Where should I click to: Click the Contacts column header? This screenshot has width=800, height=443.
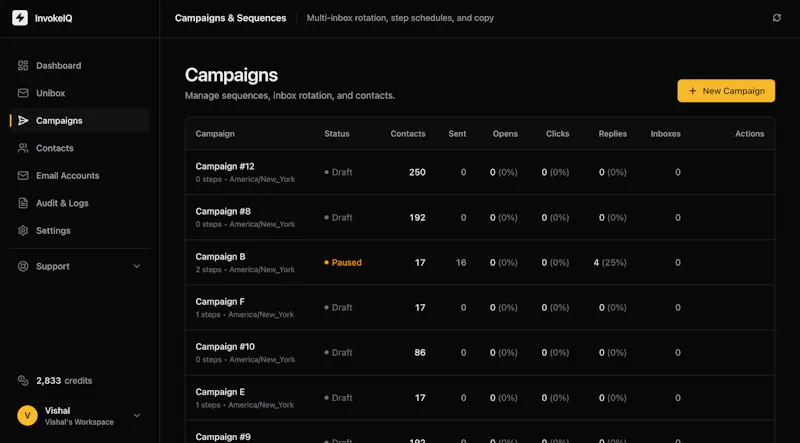408,134
